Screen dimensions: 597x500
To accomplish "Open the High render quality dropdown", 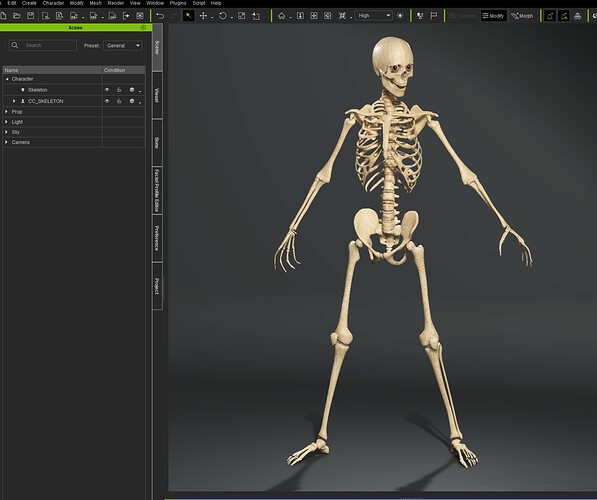I will tap(374, 16).
